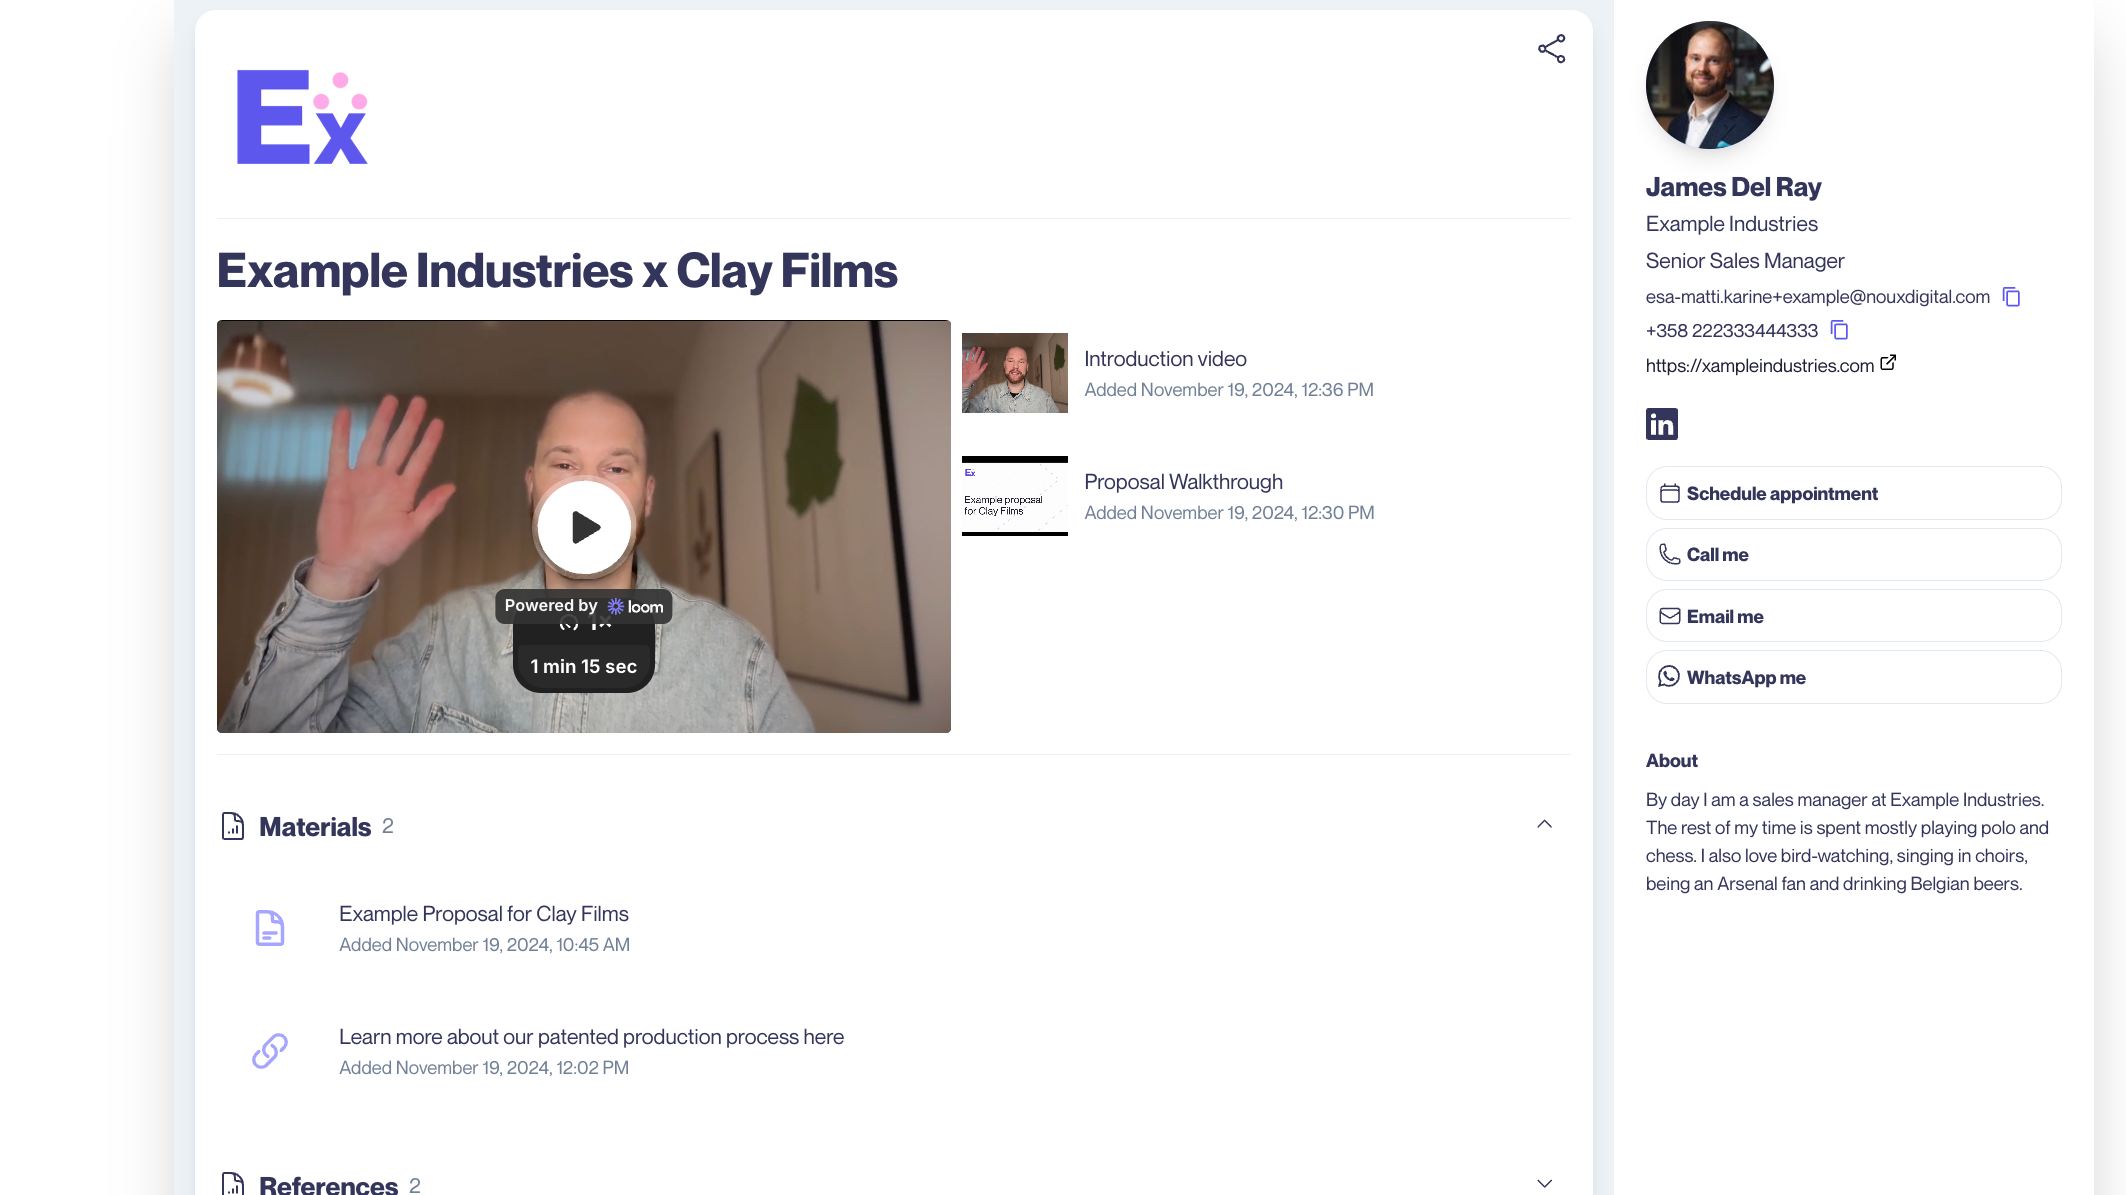
Task: Click the share icon at top right
Action: click(x=1551, y=49)
